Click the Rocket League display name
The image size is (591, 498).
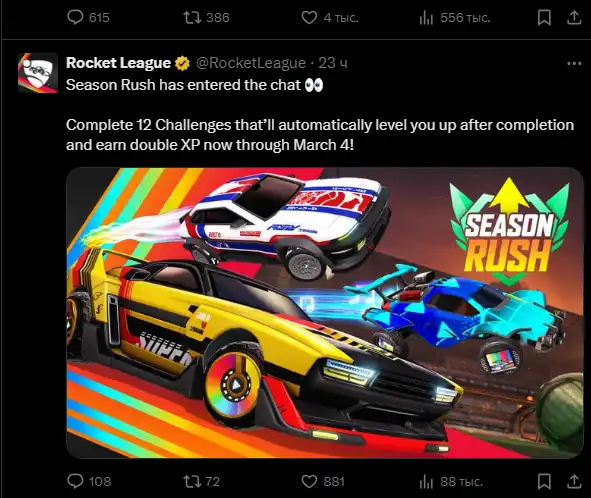[118, 63]
